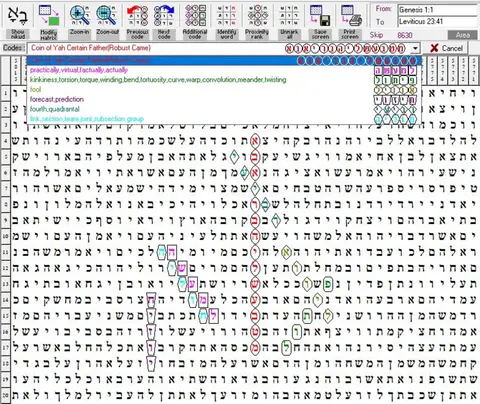480x404 pixels.
Task: Click the 'From:' label
Action: 384,9
